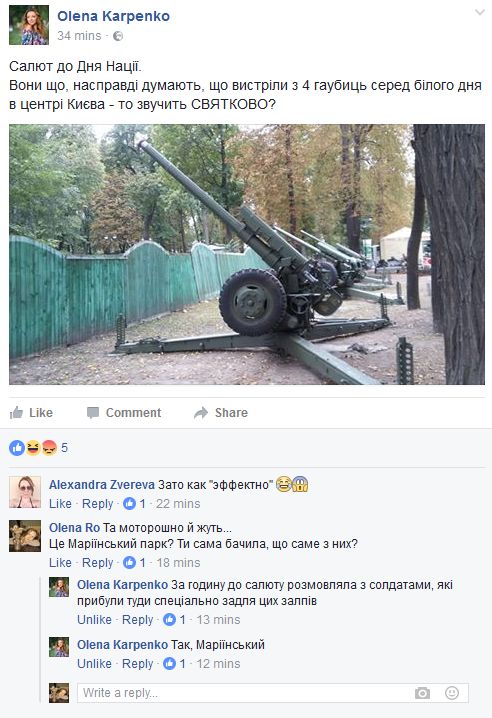492x718 pixels.
Task: Share the post using the arrow icon
Action: click(x=221, y=413)
